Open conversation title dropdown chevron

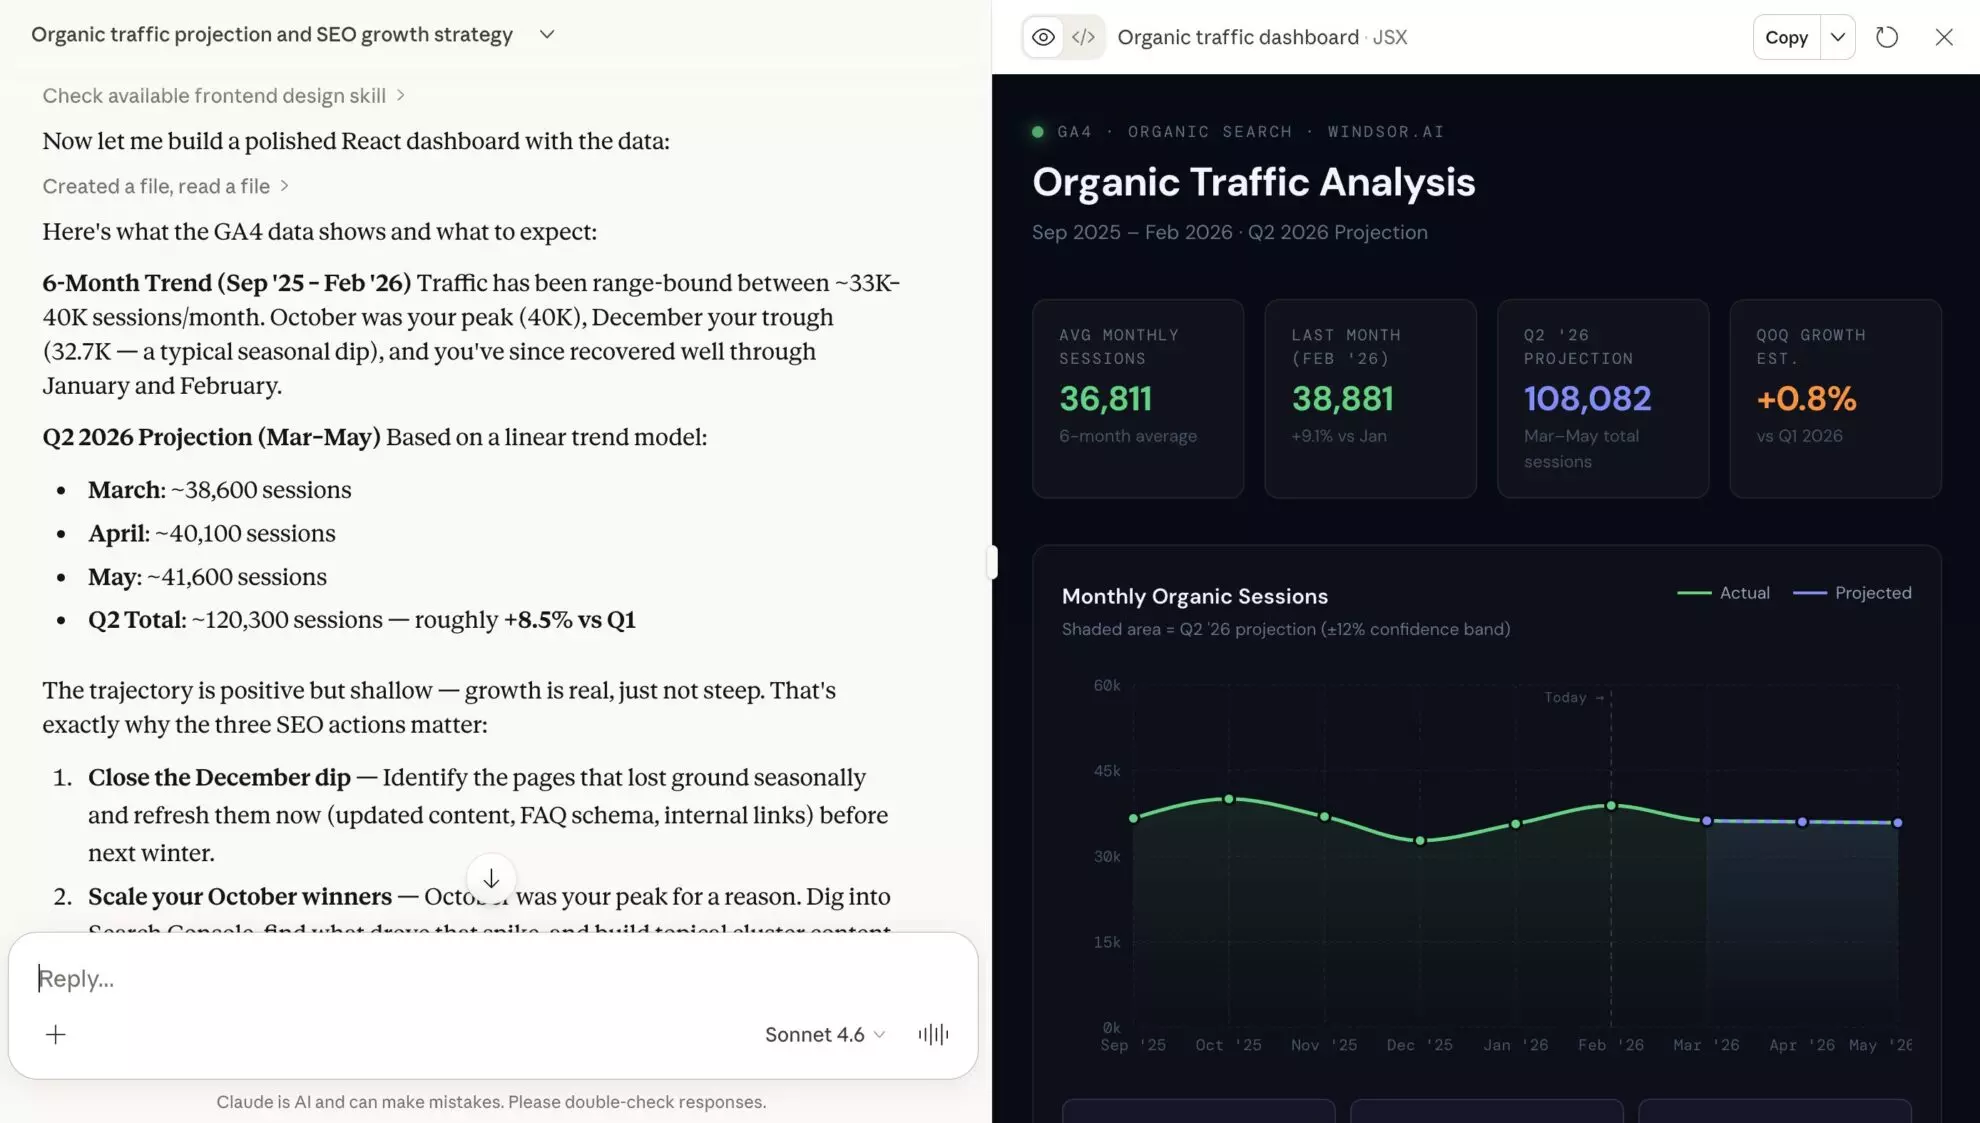click(546, 34)
